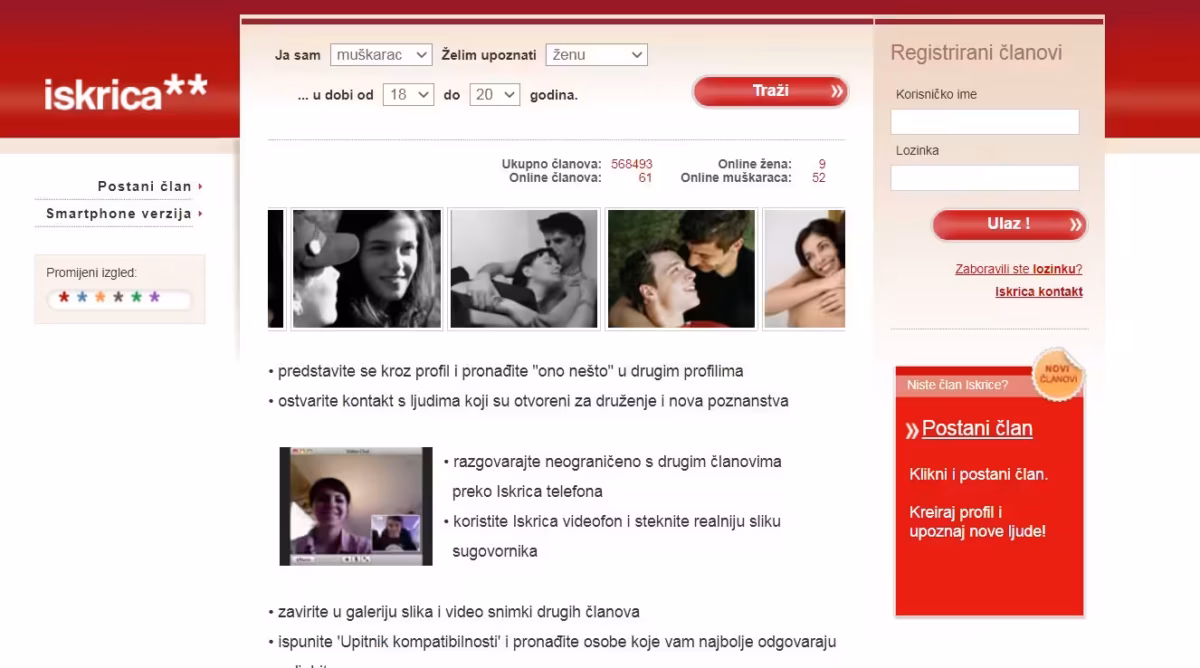
Task: Focus the 'Korisničko ime' input field
Action: click(984, 122)
